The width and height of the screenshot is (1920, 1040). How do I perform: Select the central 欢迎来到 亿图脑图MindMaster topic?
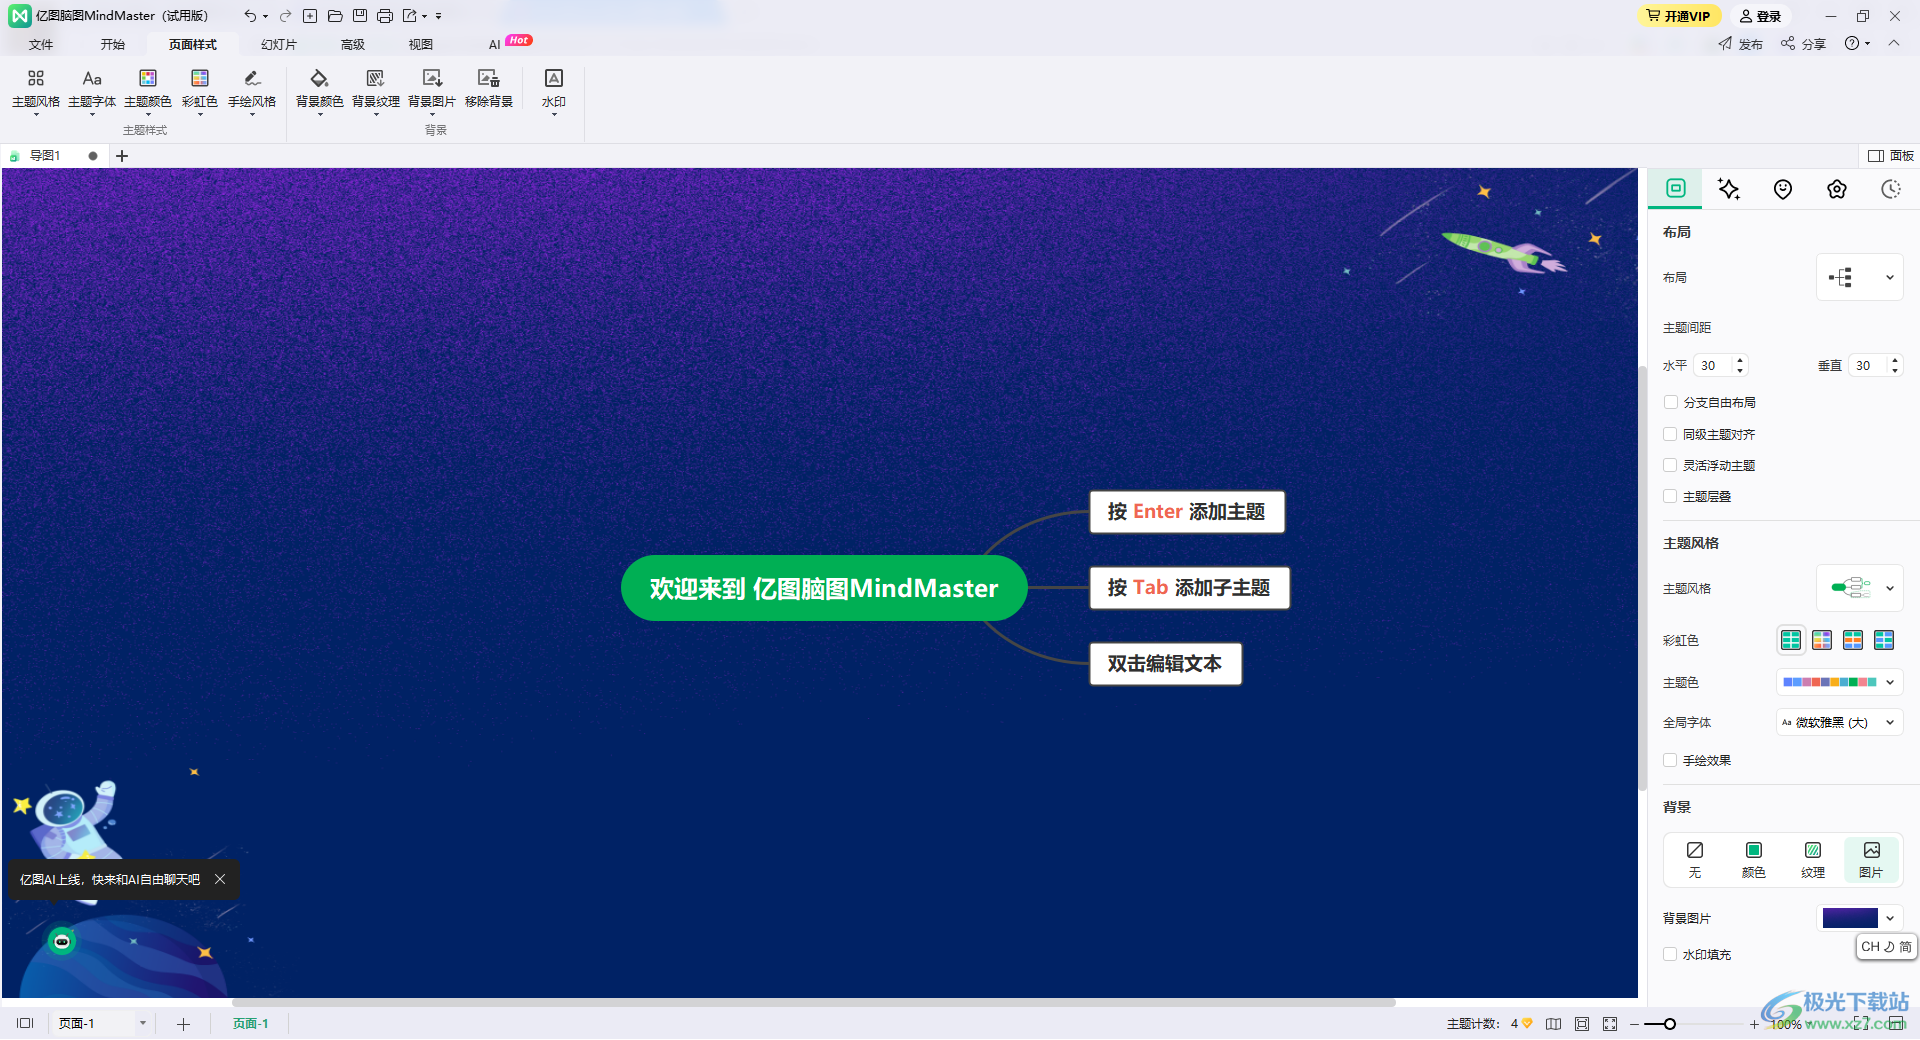tap(824, 588)
